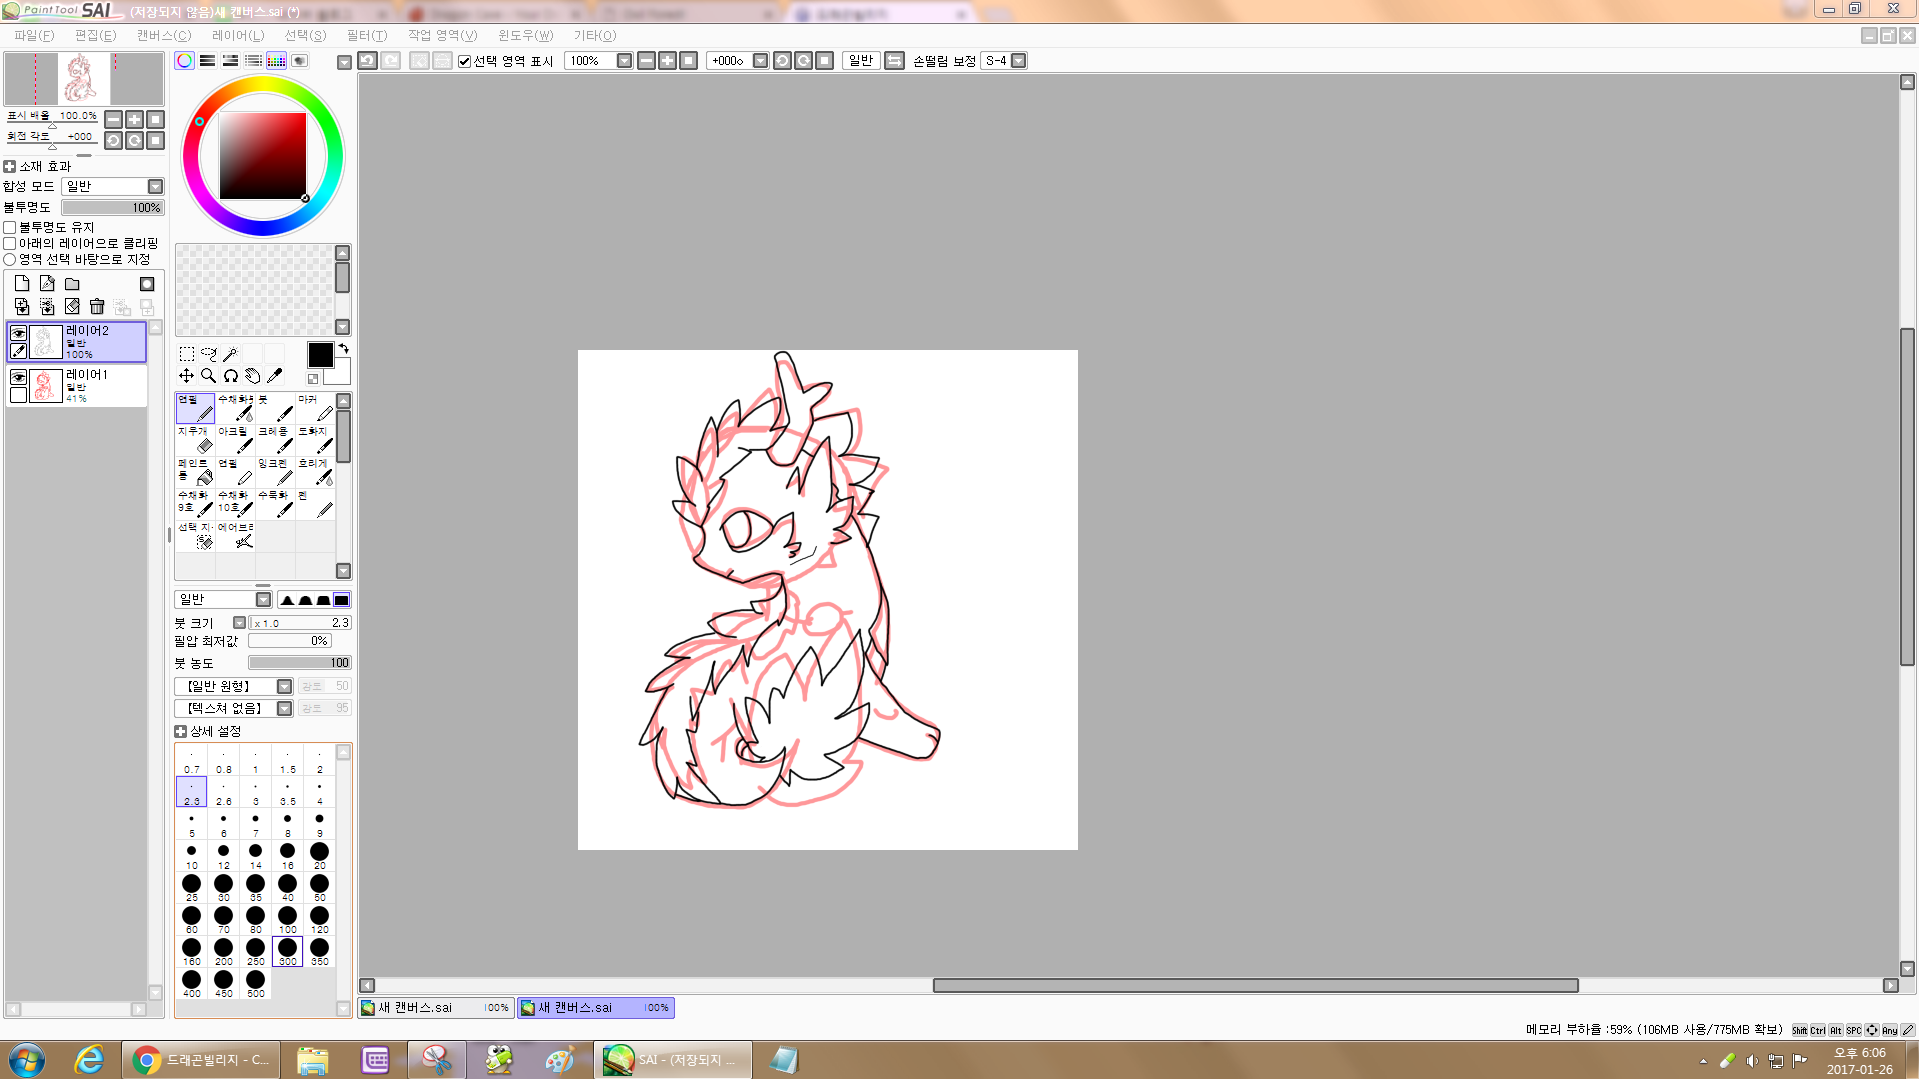Select the eyedropper tool
The width and height of the screenshot is (1919, 1079).
(275, 376)
